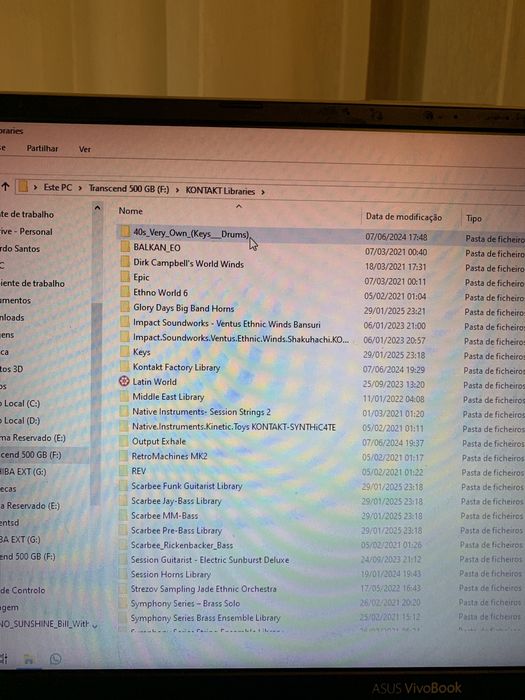The width and height of the screenshot is (525, 700).
Task: Click the folder icon in address bar
Action: (x=23, y=186)
